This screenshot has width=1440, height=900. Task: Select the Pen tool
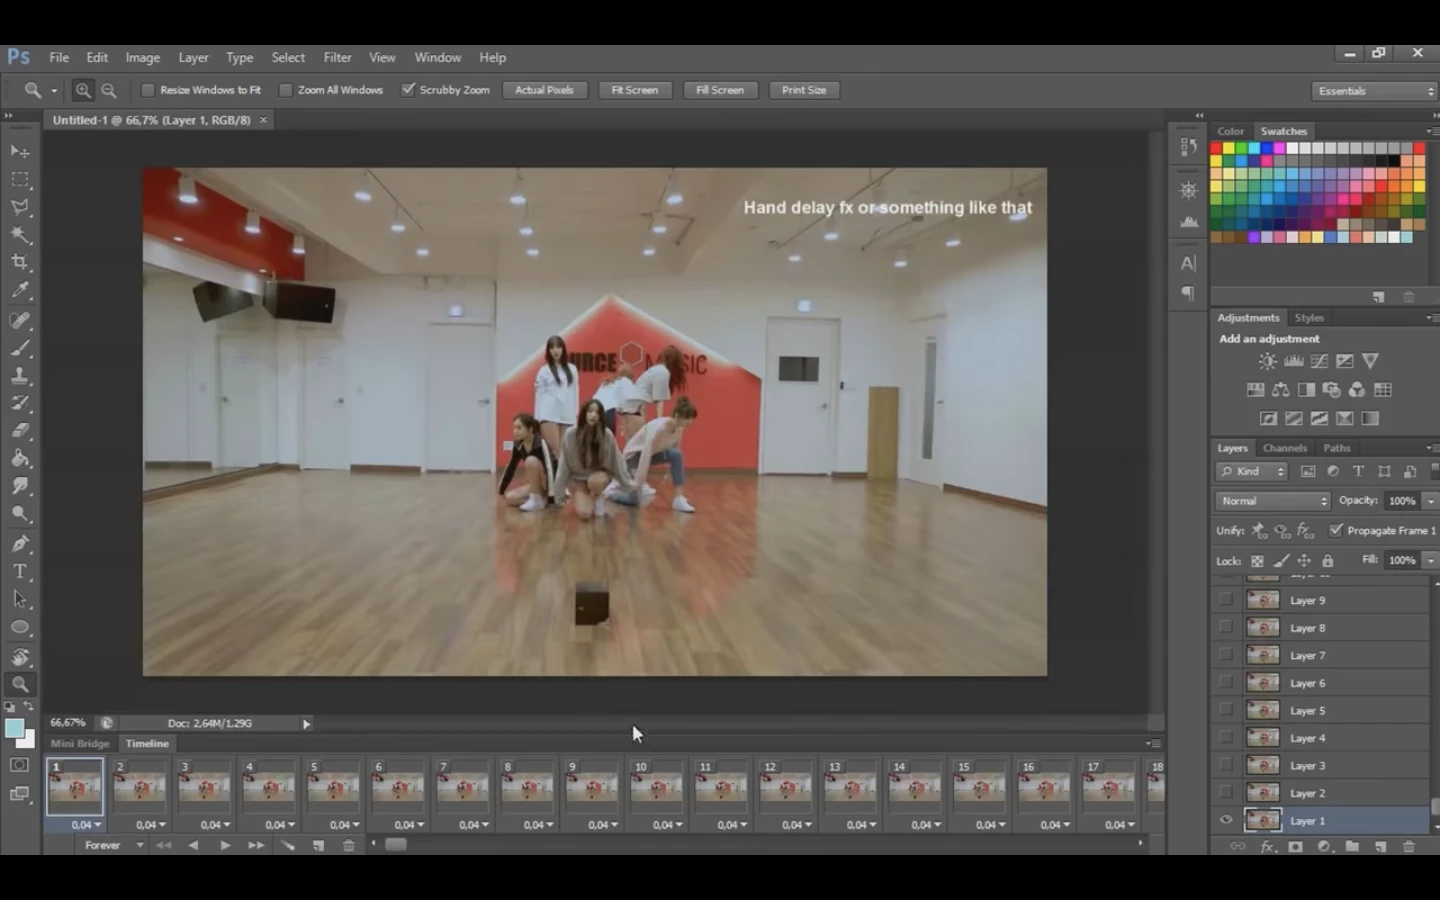(20, 544)
